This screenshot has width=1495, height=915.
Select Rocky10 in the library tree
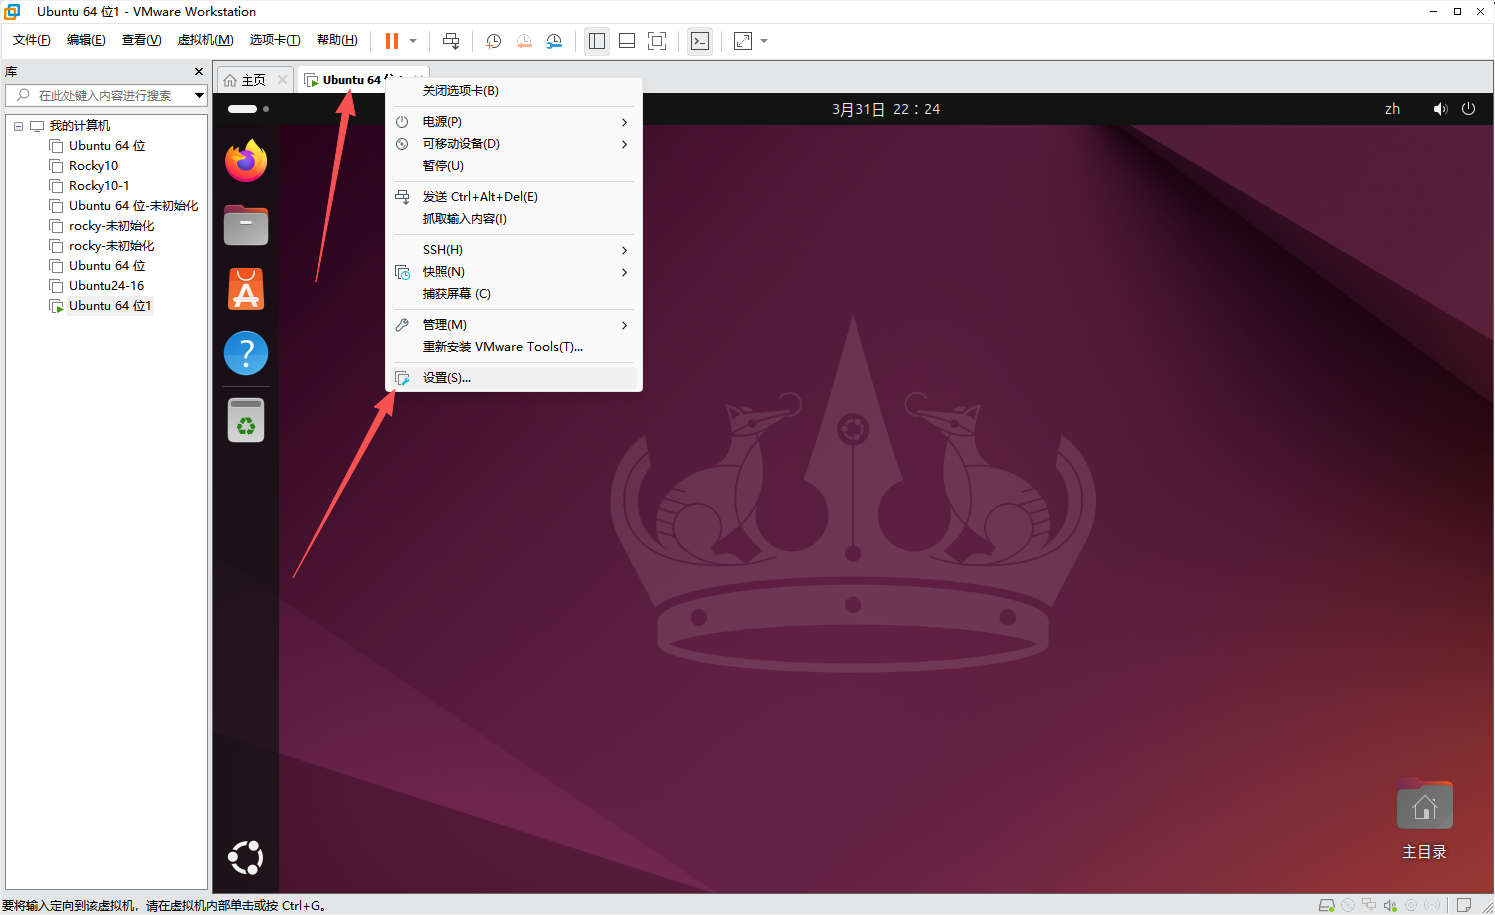[93, 166]
